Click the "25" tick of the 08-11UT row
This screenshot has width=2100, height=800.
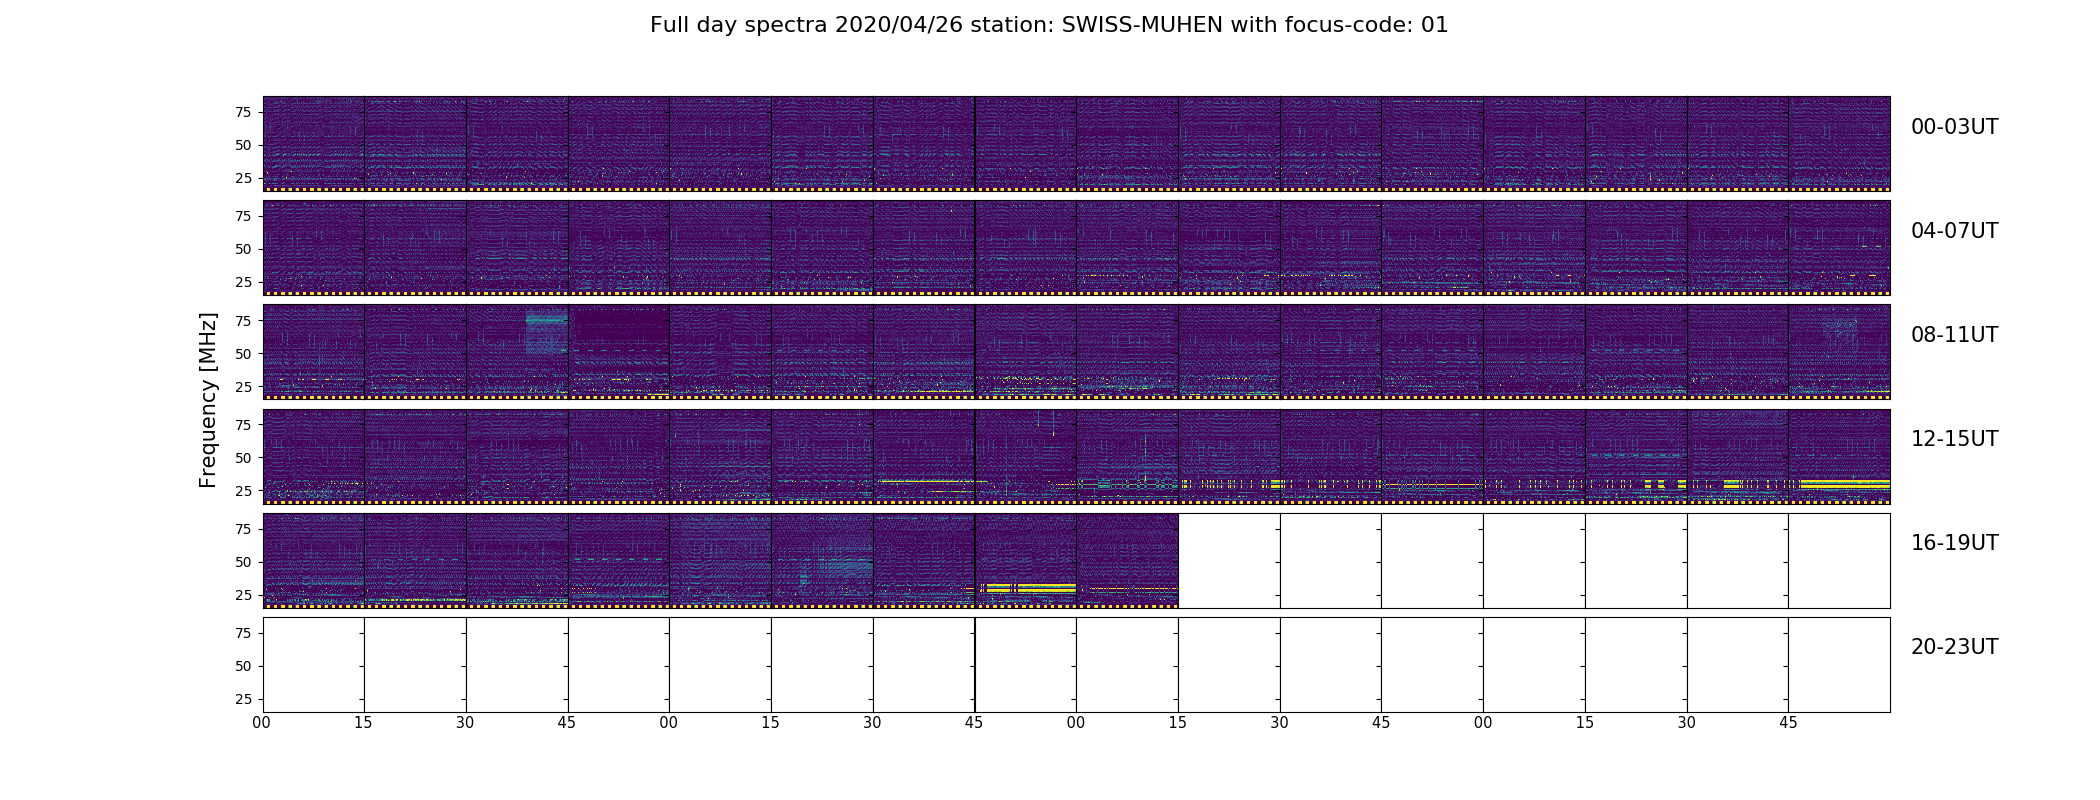(x=243, y=386)
